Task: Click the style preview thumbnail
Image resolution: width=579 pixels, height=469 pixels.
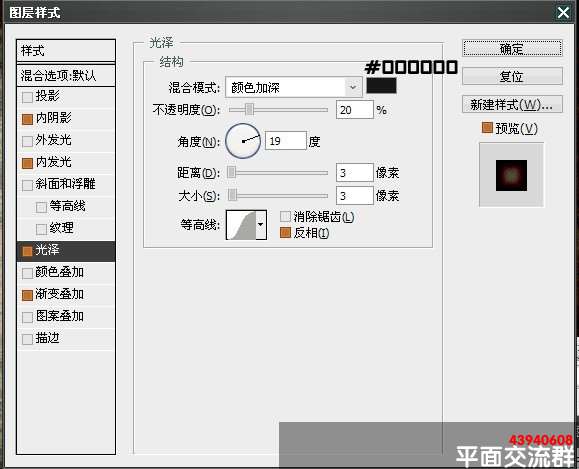Action: pyautogui.click(x=511, y=175)
